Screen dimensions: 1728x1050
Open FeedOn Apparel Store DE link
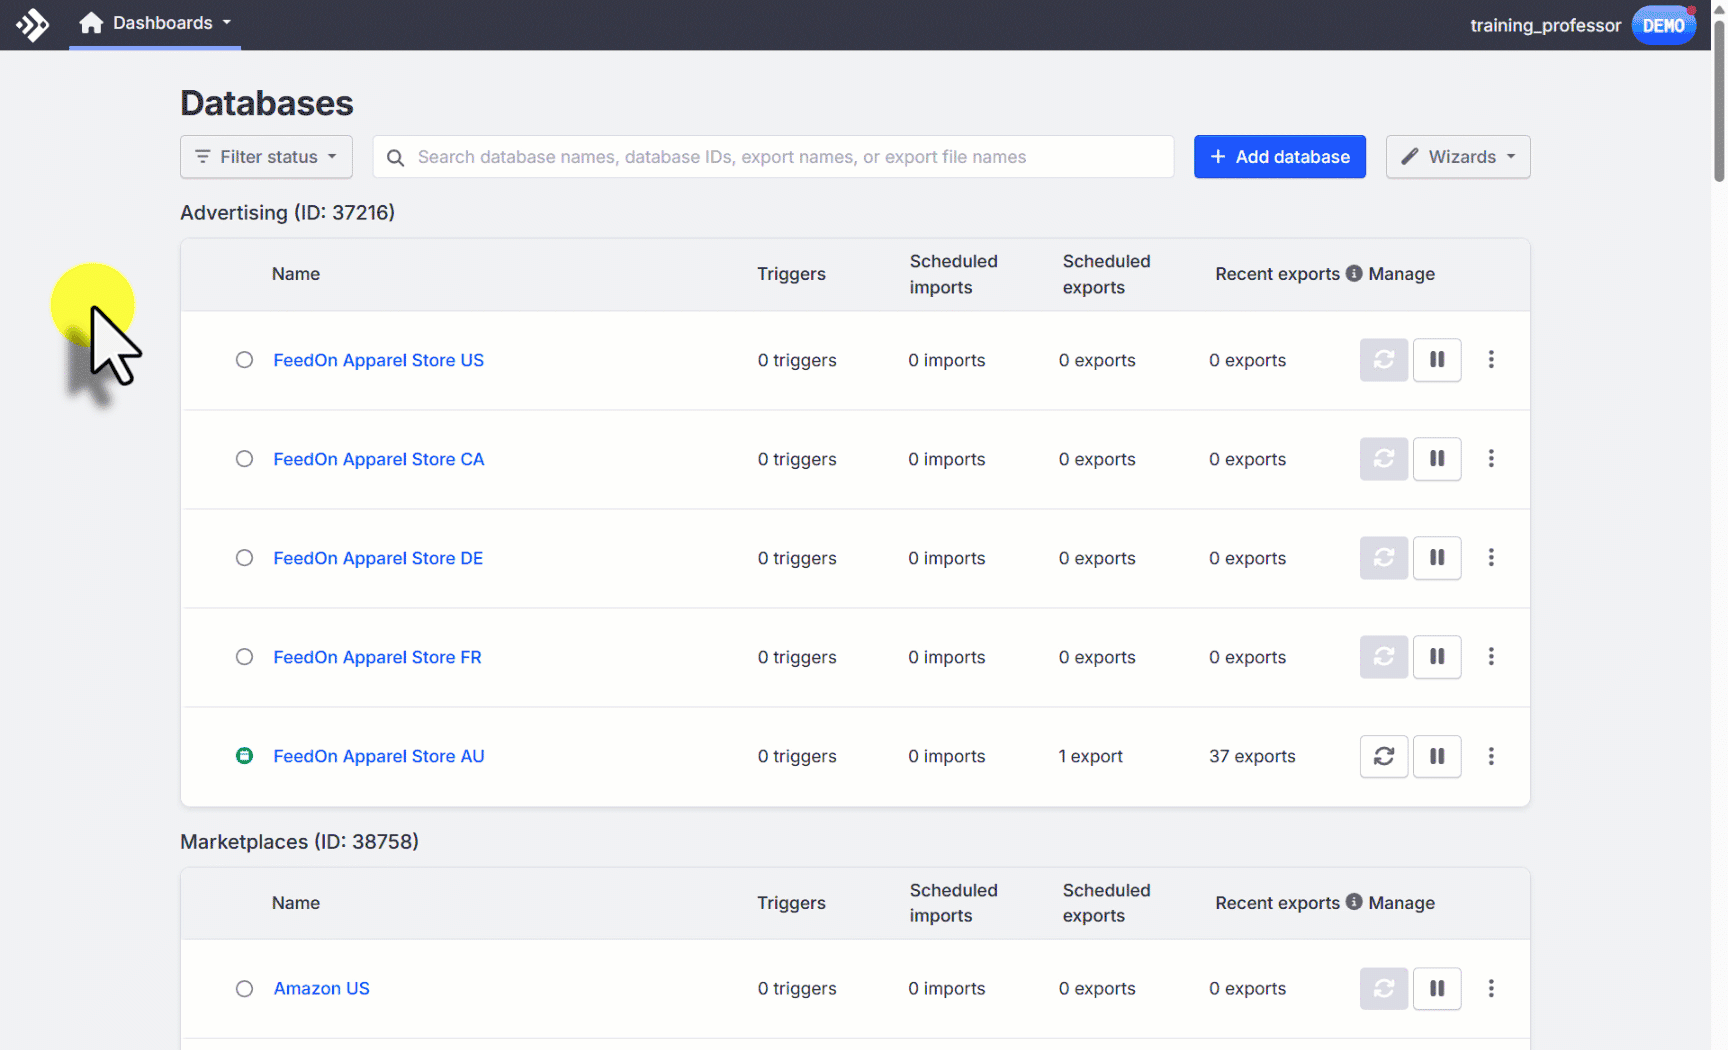378,558
